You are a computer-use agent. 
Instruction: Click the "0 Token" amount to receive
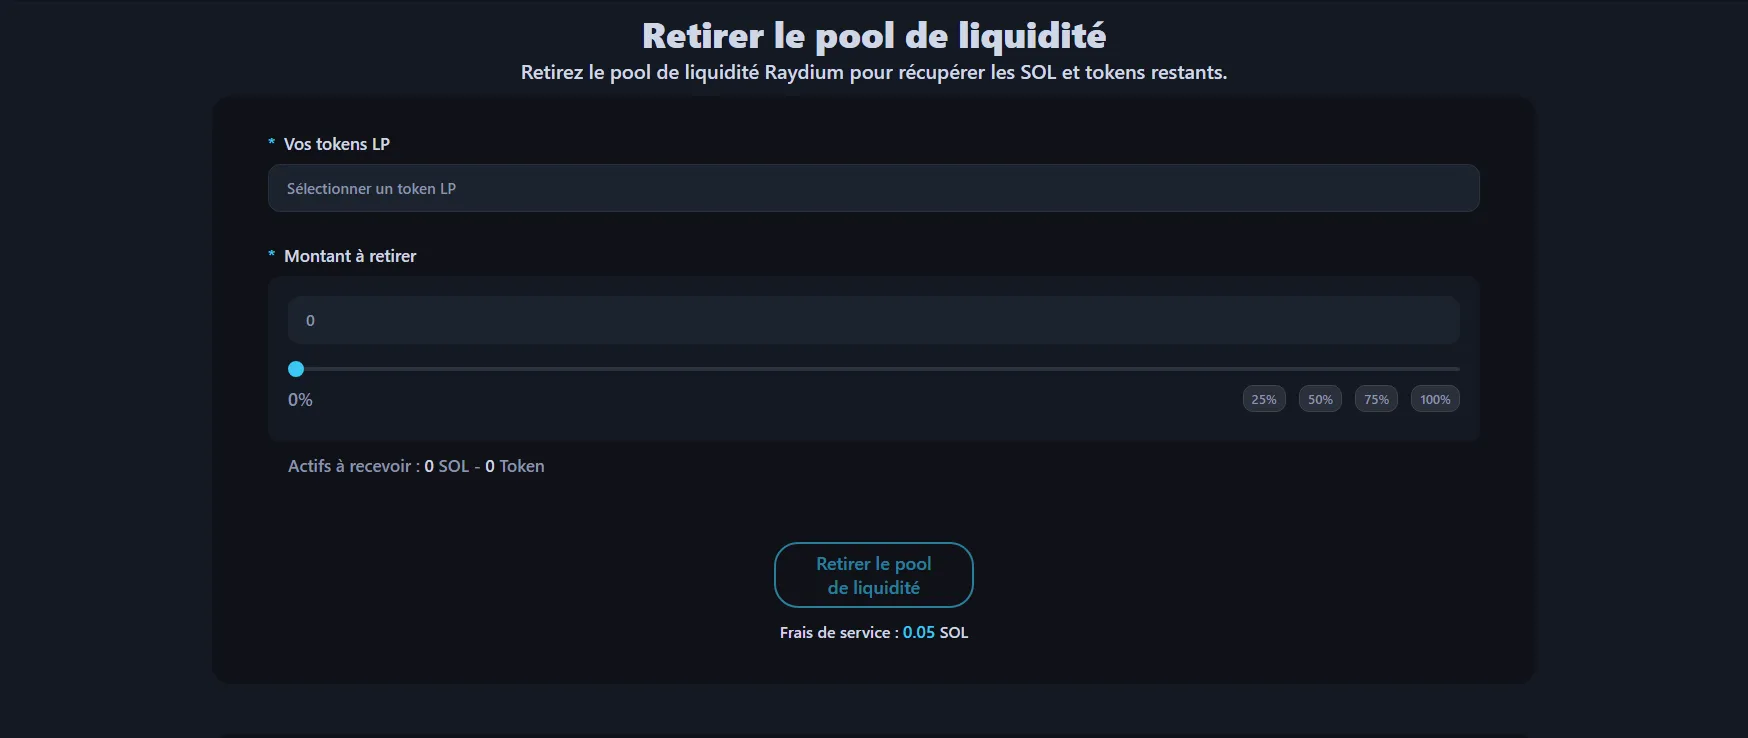point(514,466)
